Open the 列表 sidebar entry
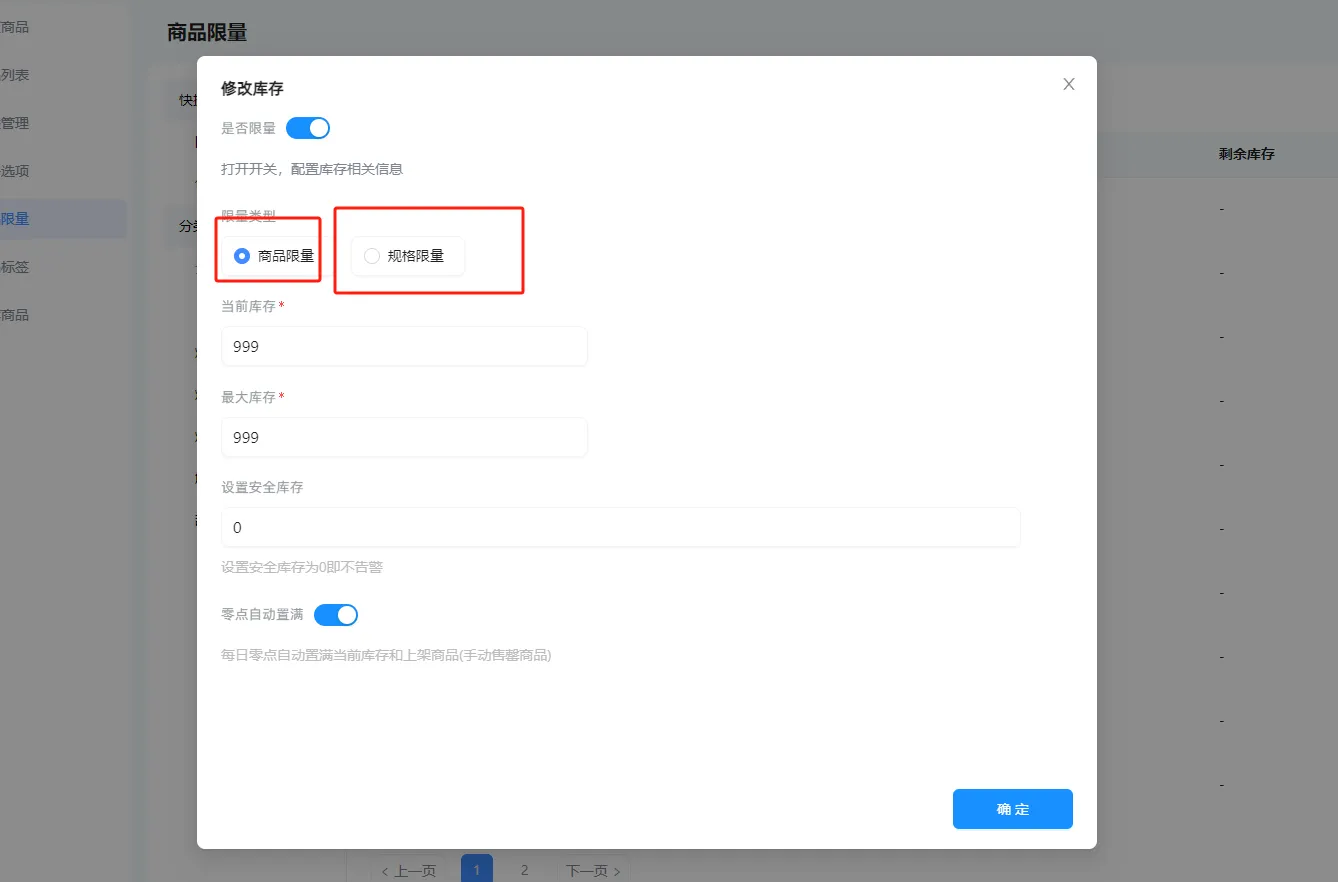Image resolution: width=1338 pixels, height=882 pixels. pos(17,74)
